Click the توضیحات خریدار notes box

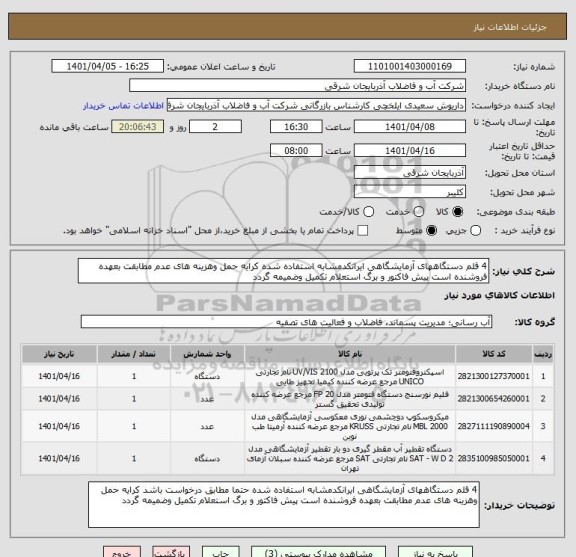click(284, 505)
